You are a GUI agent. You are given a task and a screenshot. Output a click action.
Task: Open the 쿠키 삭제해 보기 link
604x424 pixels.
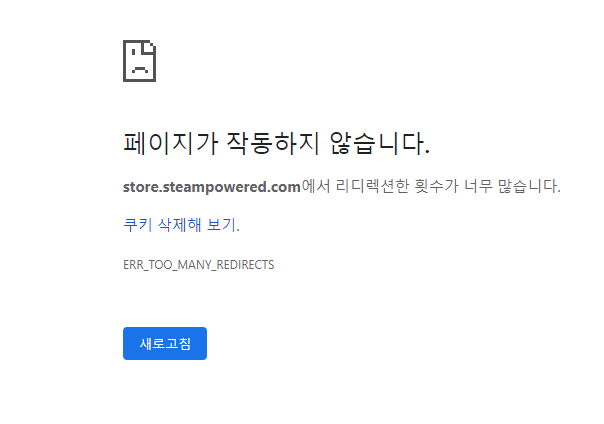coord(181,225)
